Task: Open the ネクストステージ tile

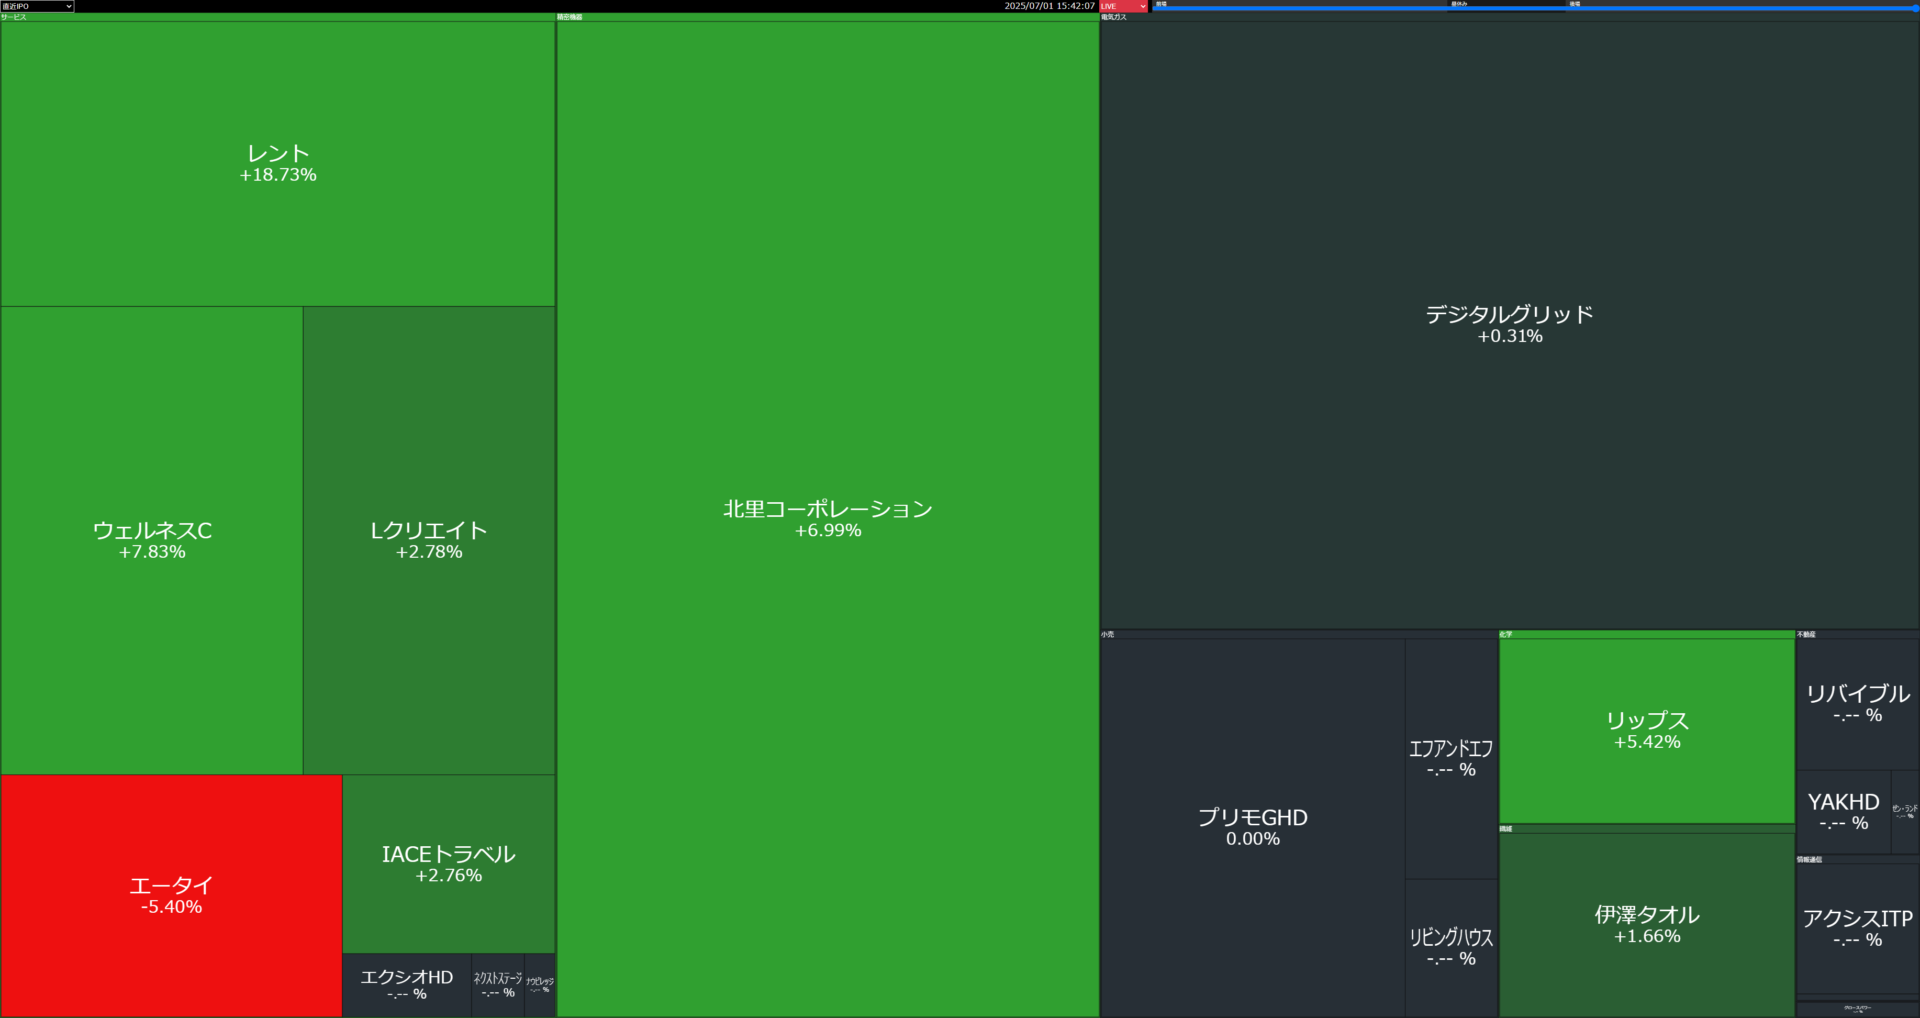Action: (498, 985)
